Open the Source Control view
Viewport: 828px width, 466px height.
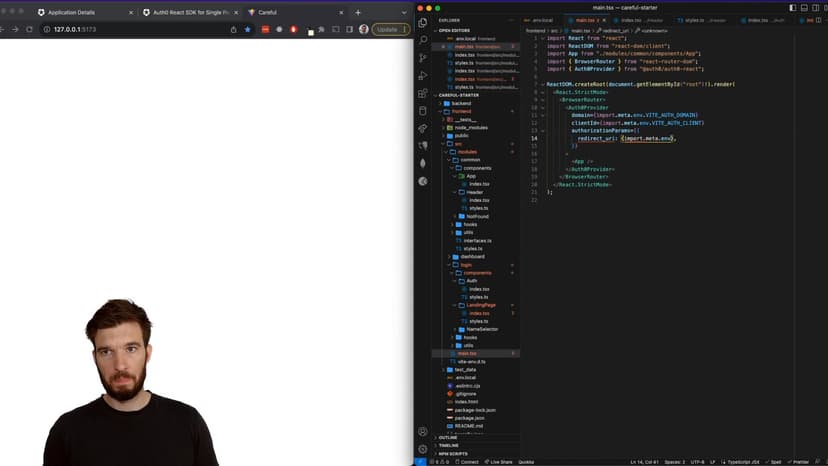423,58
